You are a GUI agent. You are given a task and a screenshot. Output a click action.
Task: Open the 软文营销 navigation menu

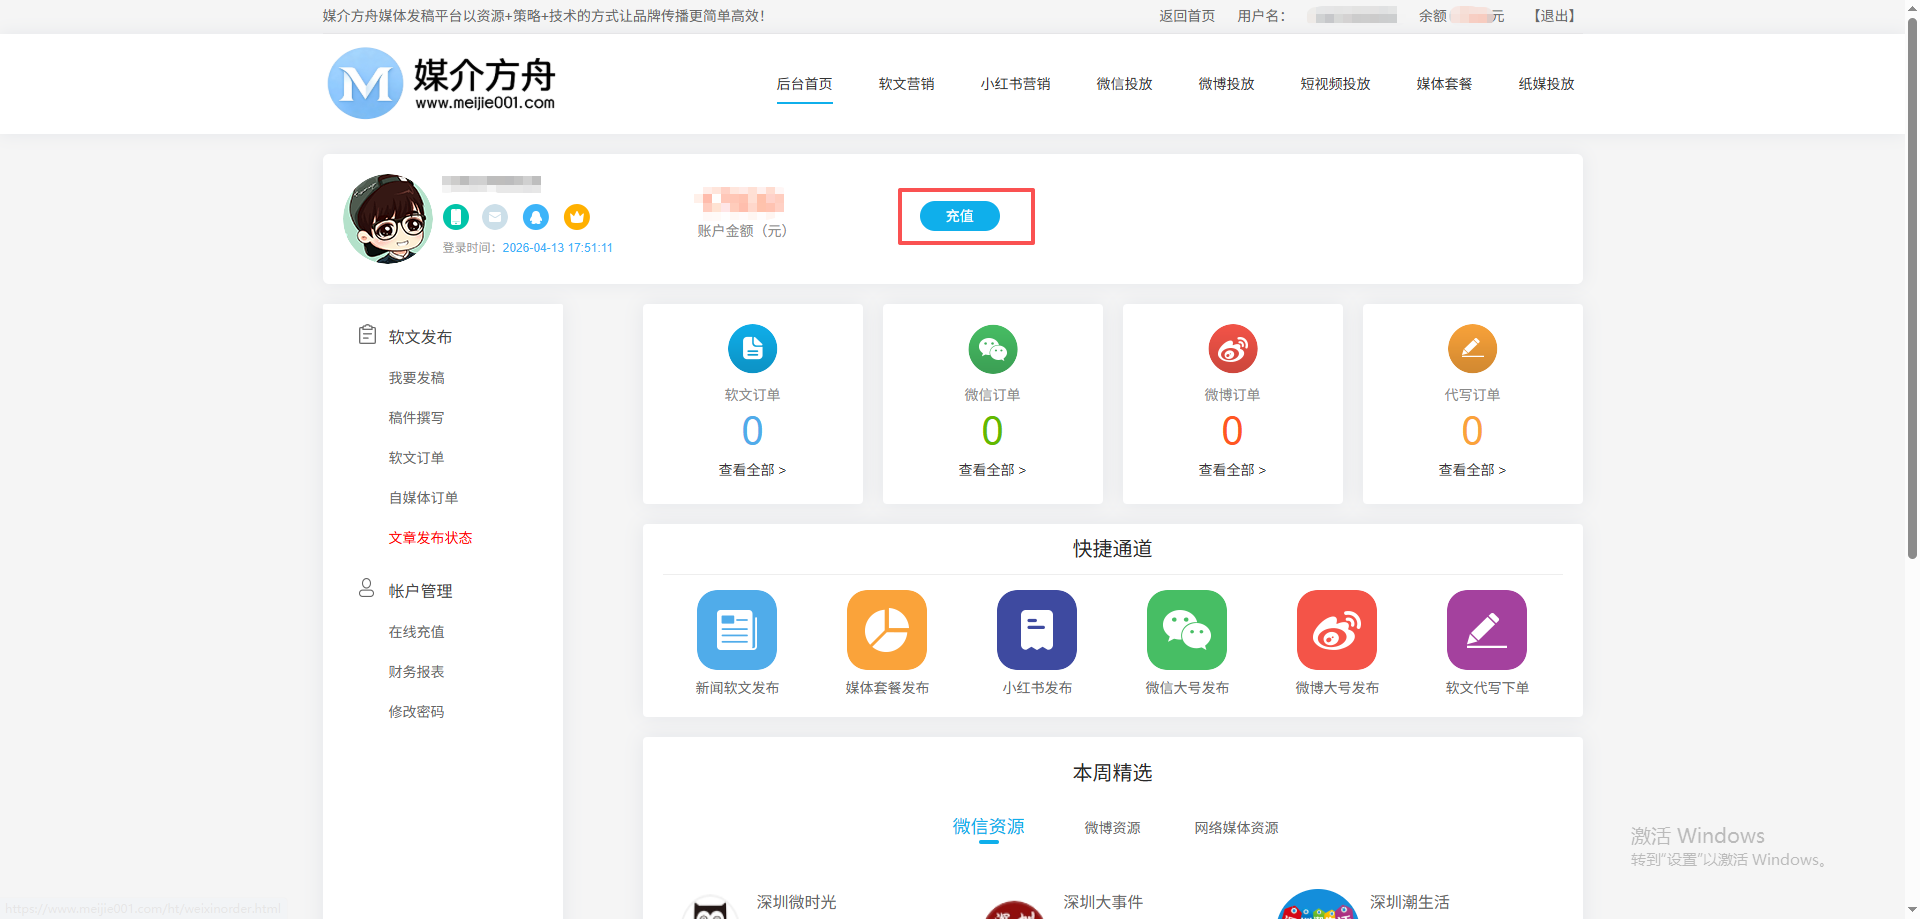[x=906, y=84]
